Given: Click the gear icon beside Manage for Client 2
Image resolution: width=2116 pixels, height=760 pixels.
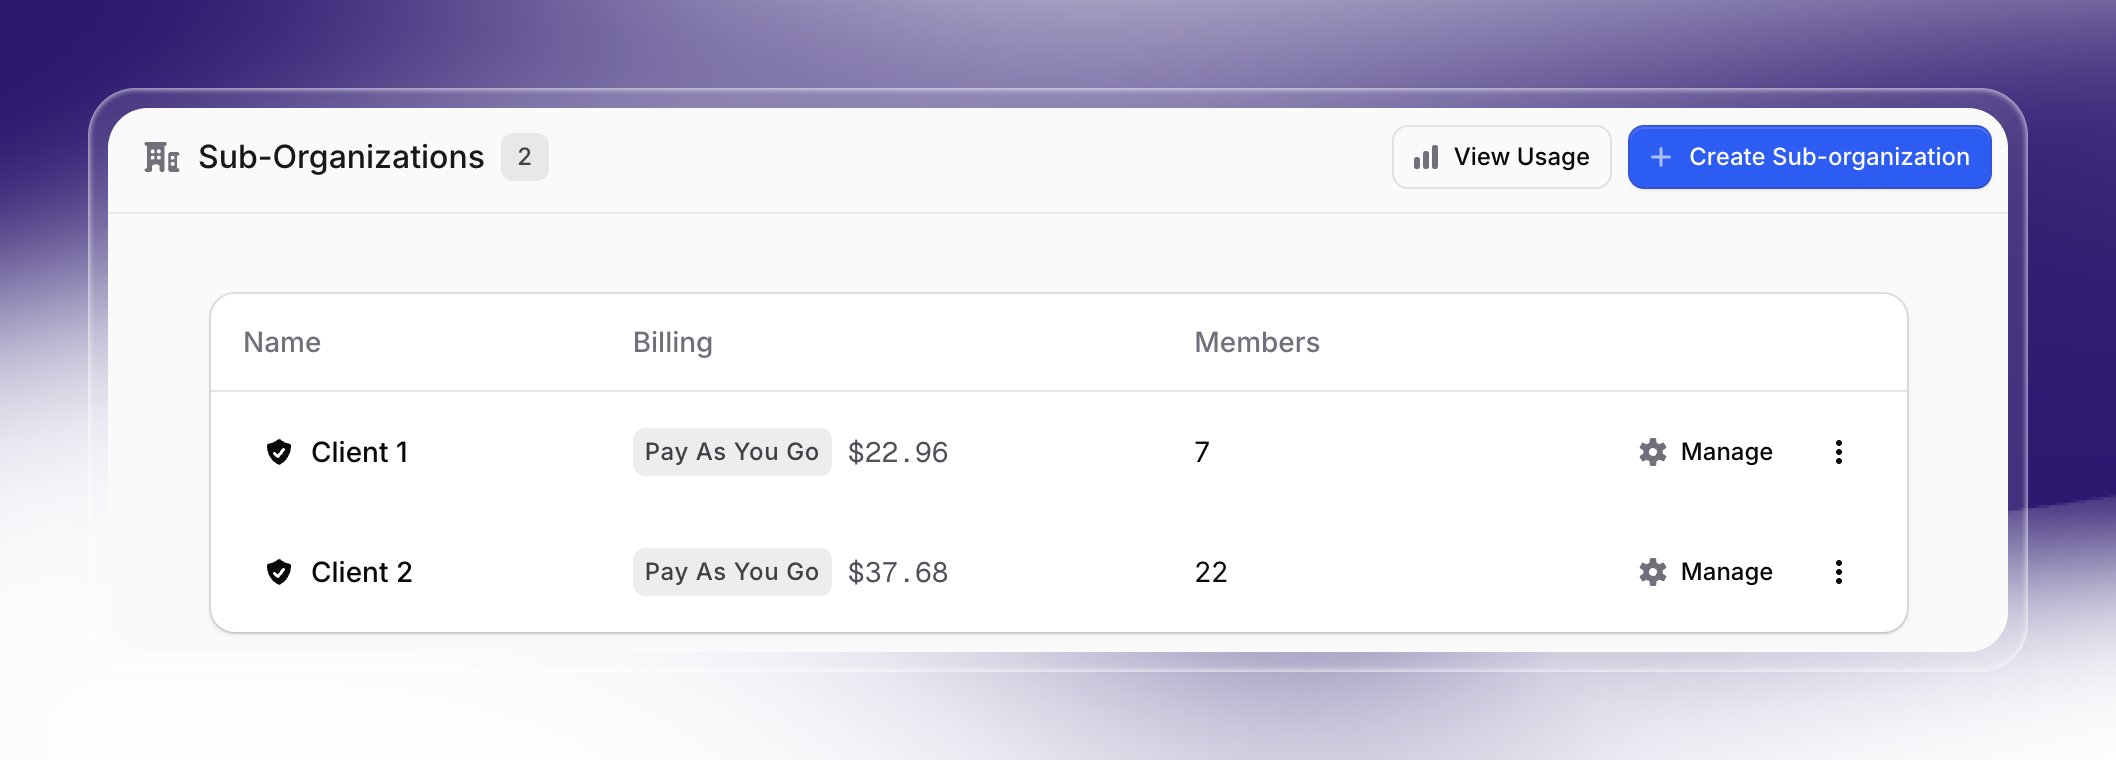Looking at the screenshot, I should (x=1653, y=571).
